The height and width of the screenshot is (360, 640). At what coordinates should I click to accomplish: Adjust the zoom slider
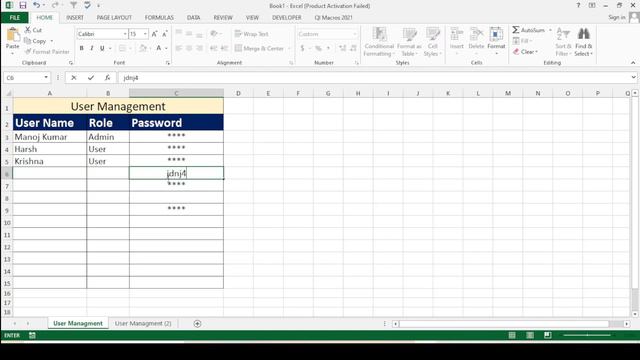point(587,335)
